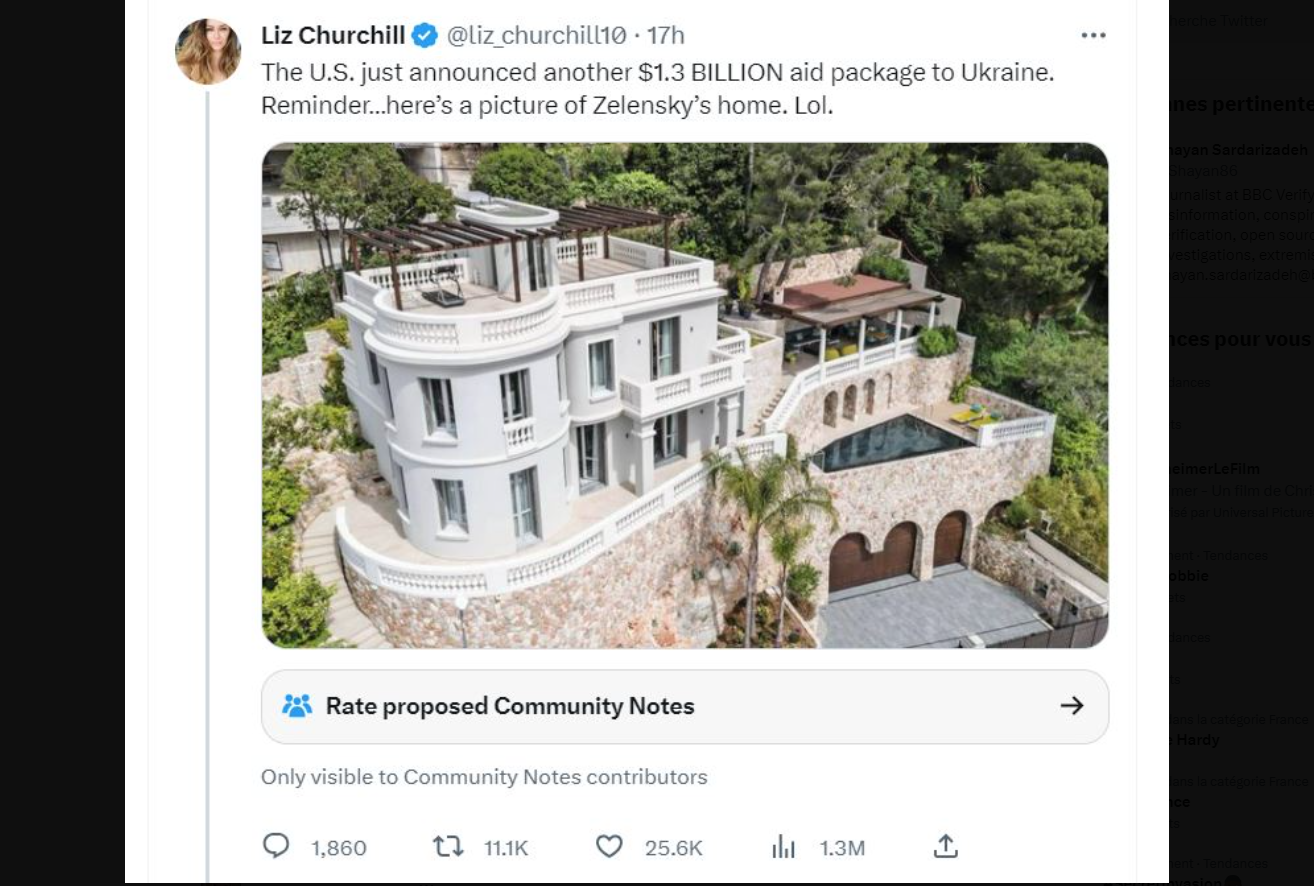Click the blue verified badge

click(425, 36)
